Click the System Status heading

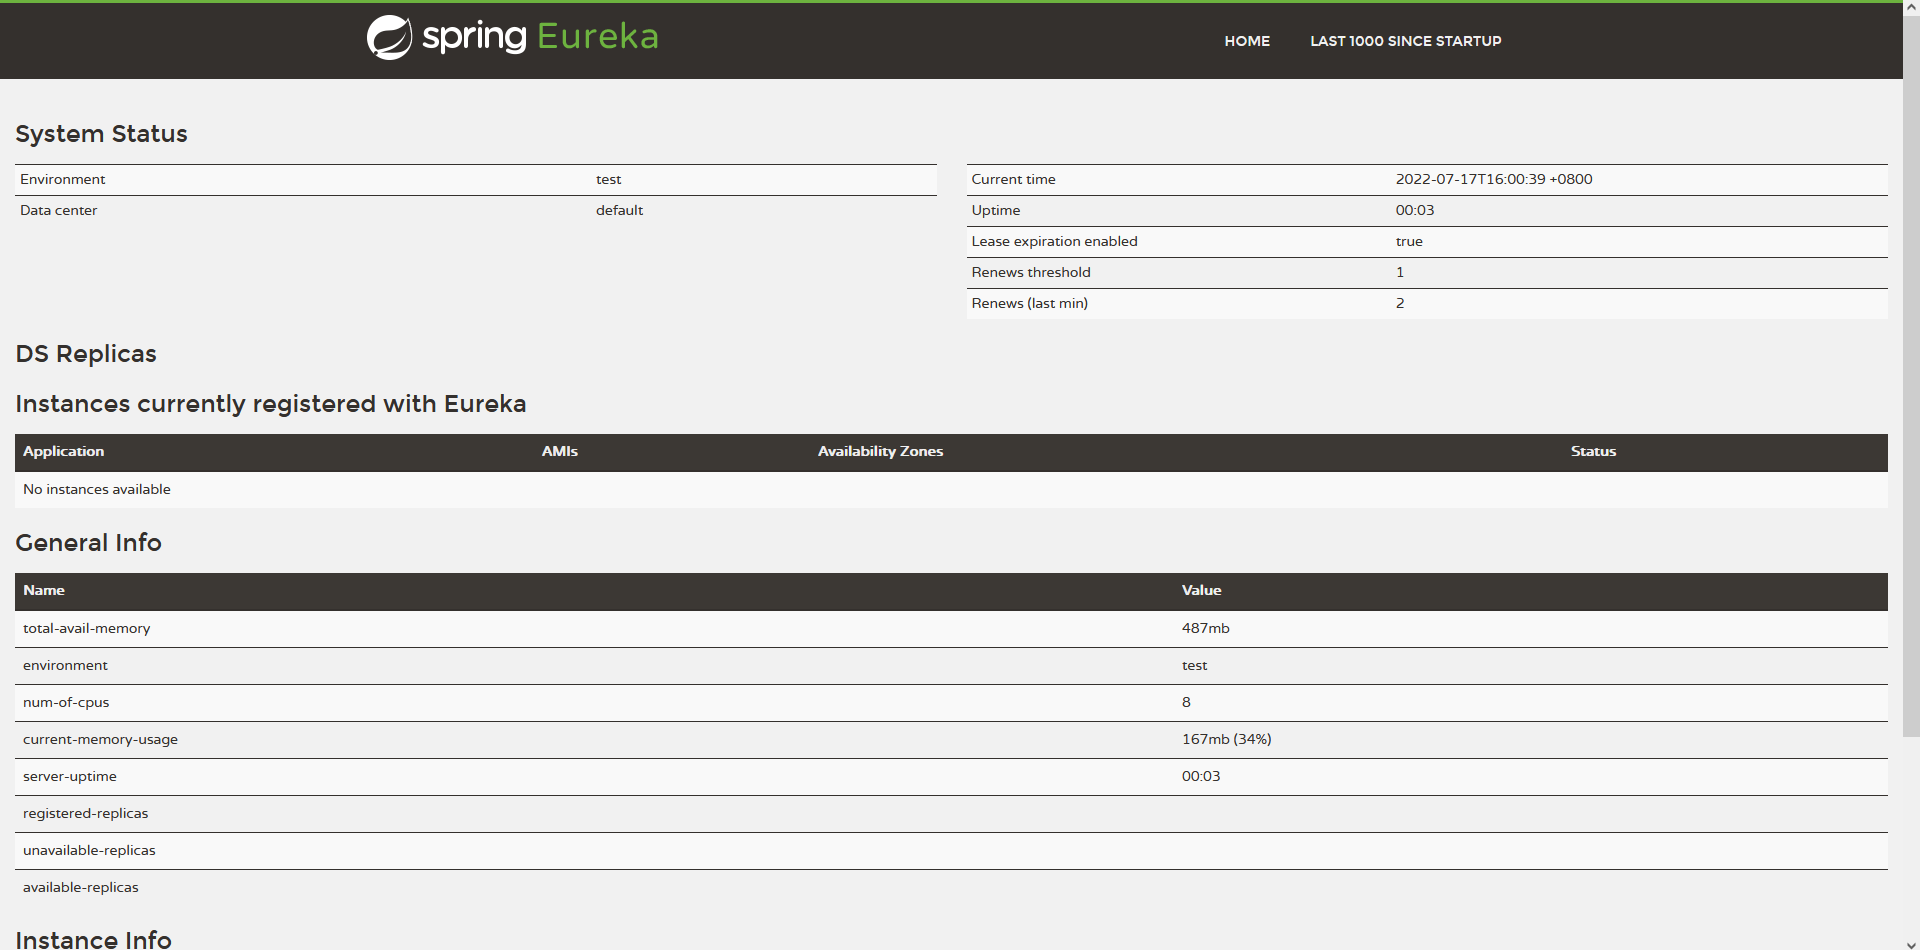pos(101,134)
